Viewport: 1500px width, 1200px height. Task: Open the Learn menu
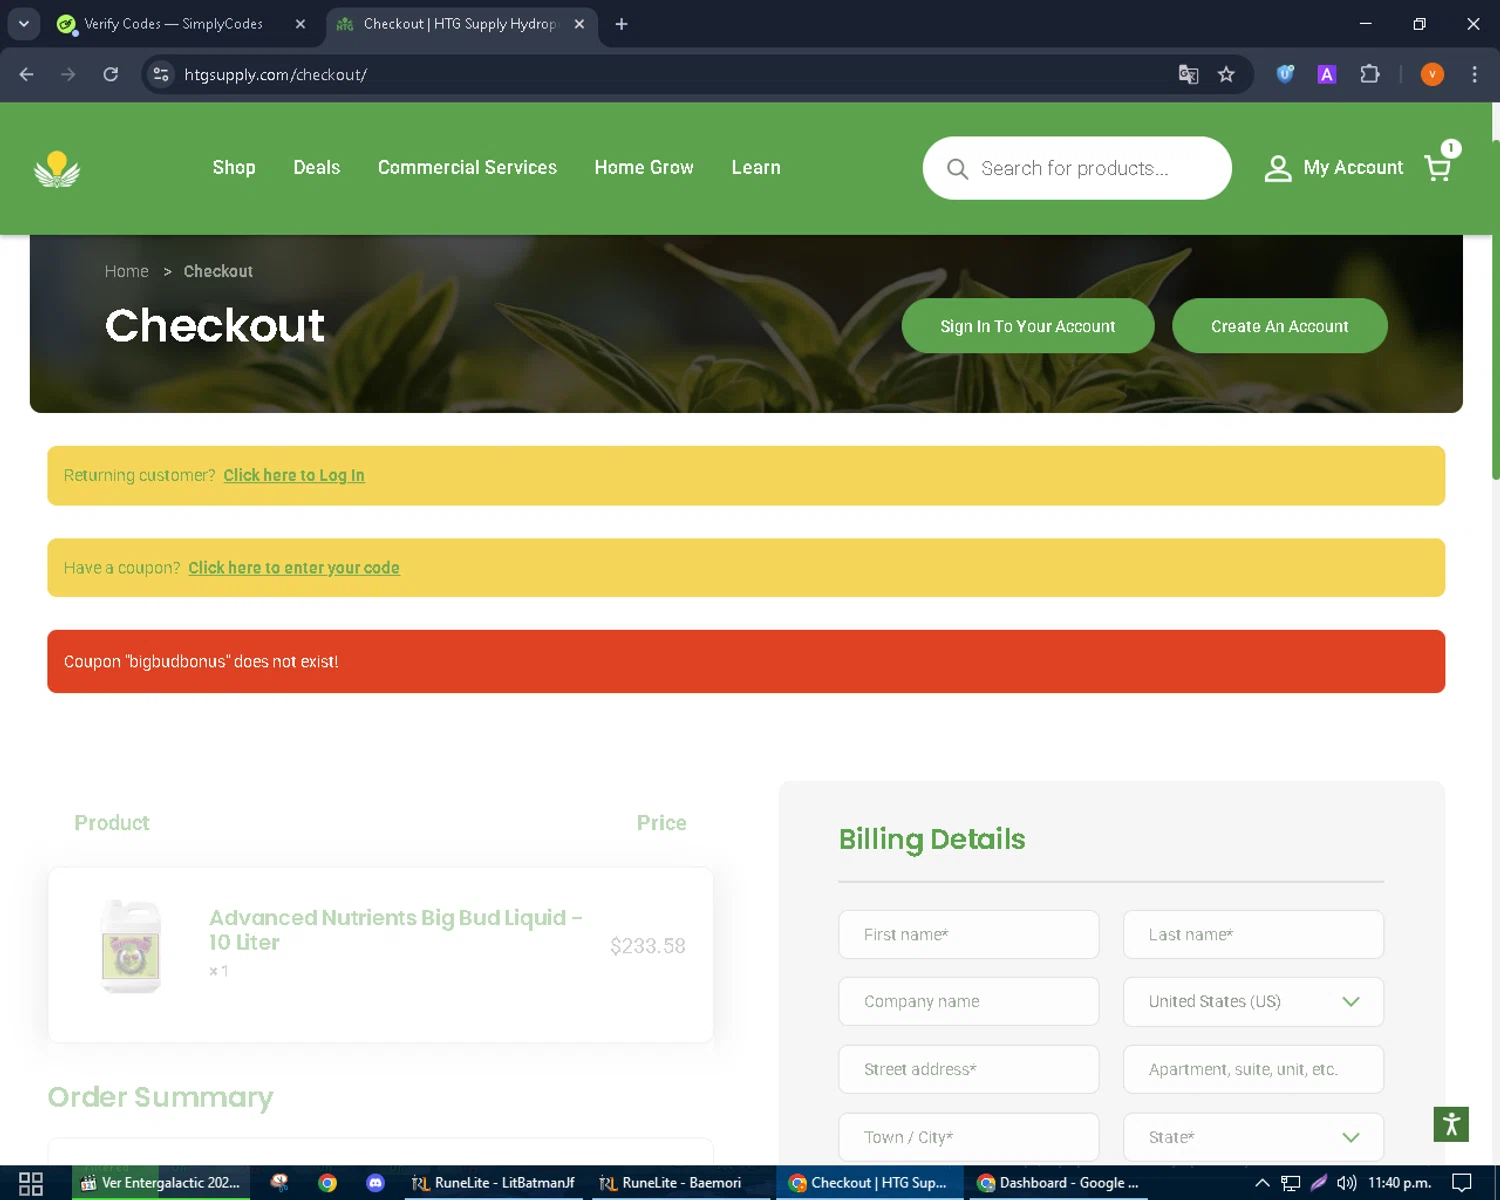(756, 168)
